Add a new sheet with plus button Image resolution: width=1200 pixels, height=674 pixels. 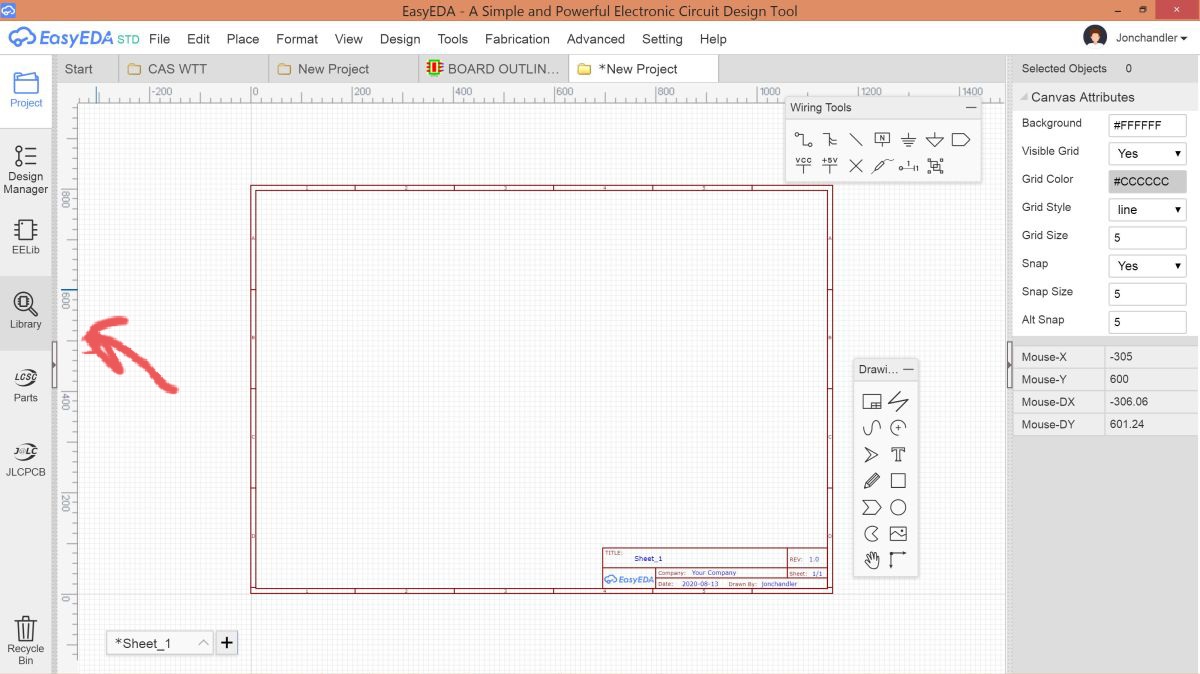pos(227,643)
